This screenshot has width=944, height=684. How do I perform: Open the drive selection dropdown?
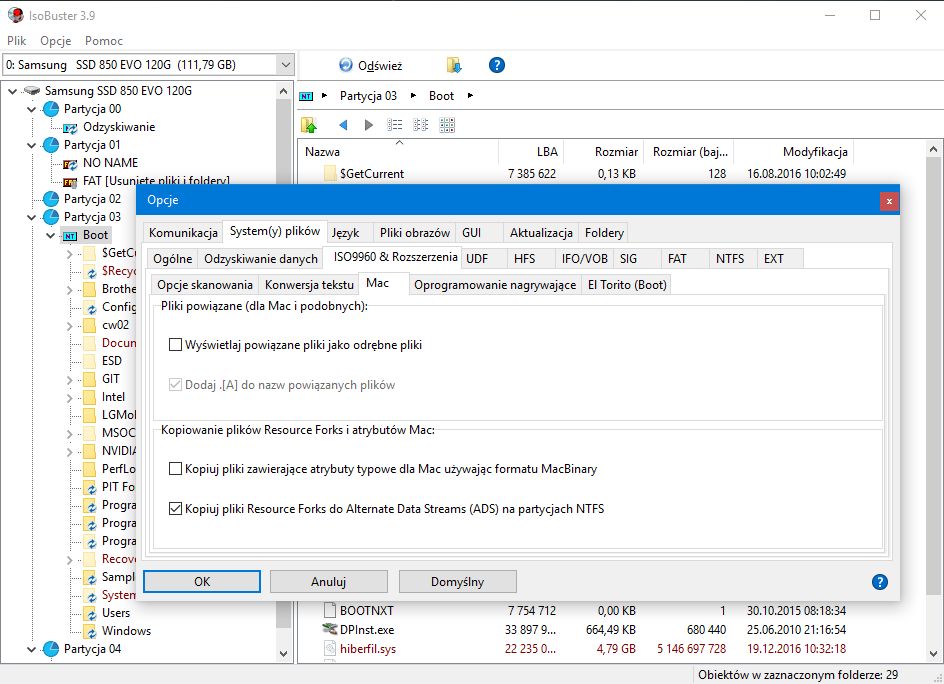point(285,64)
